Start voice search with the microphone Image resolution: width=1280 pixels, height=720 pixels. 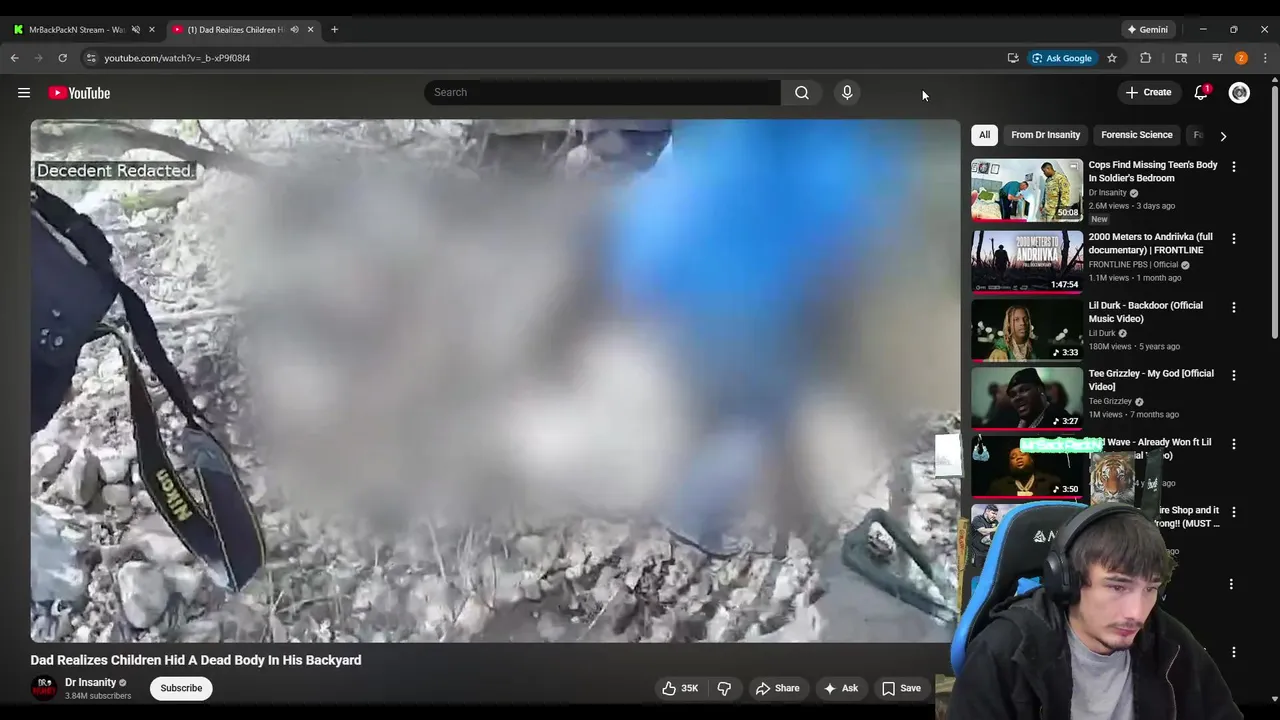pos(847,92)
